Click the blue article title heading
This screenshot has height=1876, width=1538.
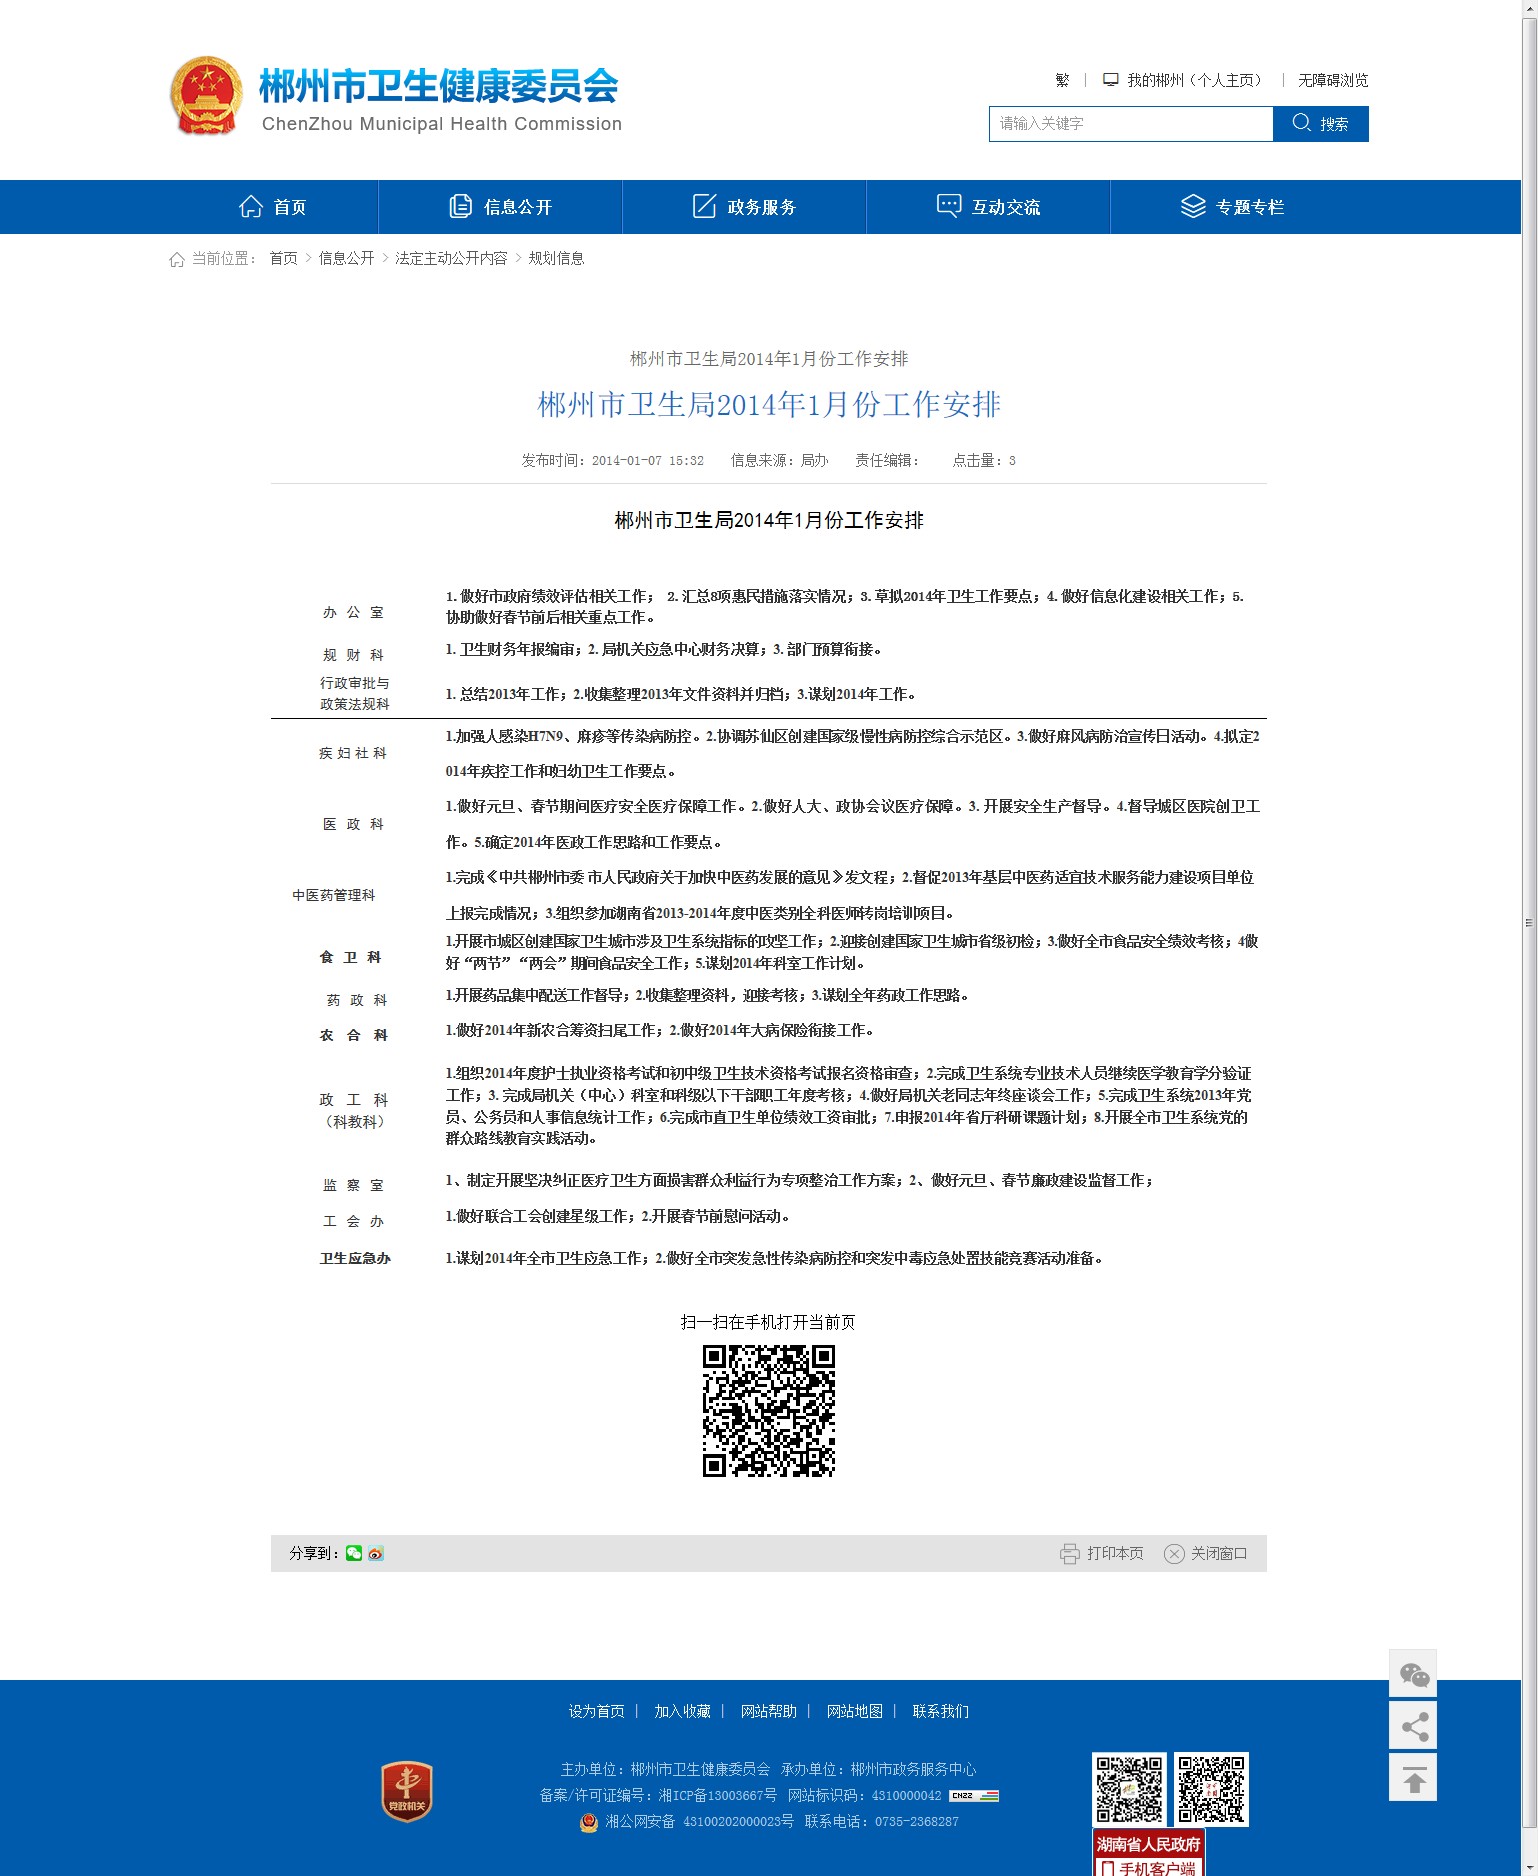769,404
